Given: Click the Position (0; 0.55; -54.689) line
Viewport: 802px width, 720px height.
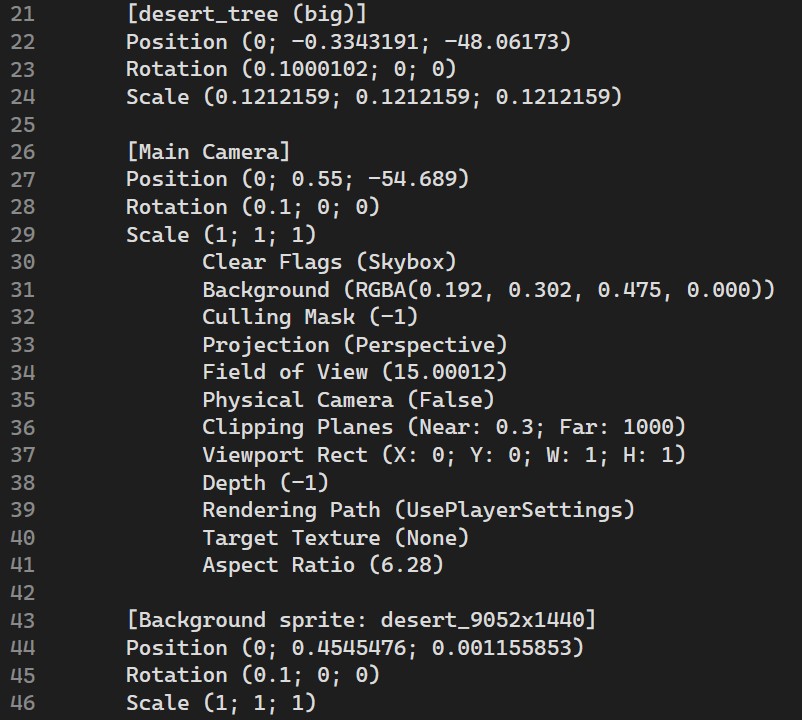Looking at the screenshot, I should (297, 179).
